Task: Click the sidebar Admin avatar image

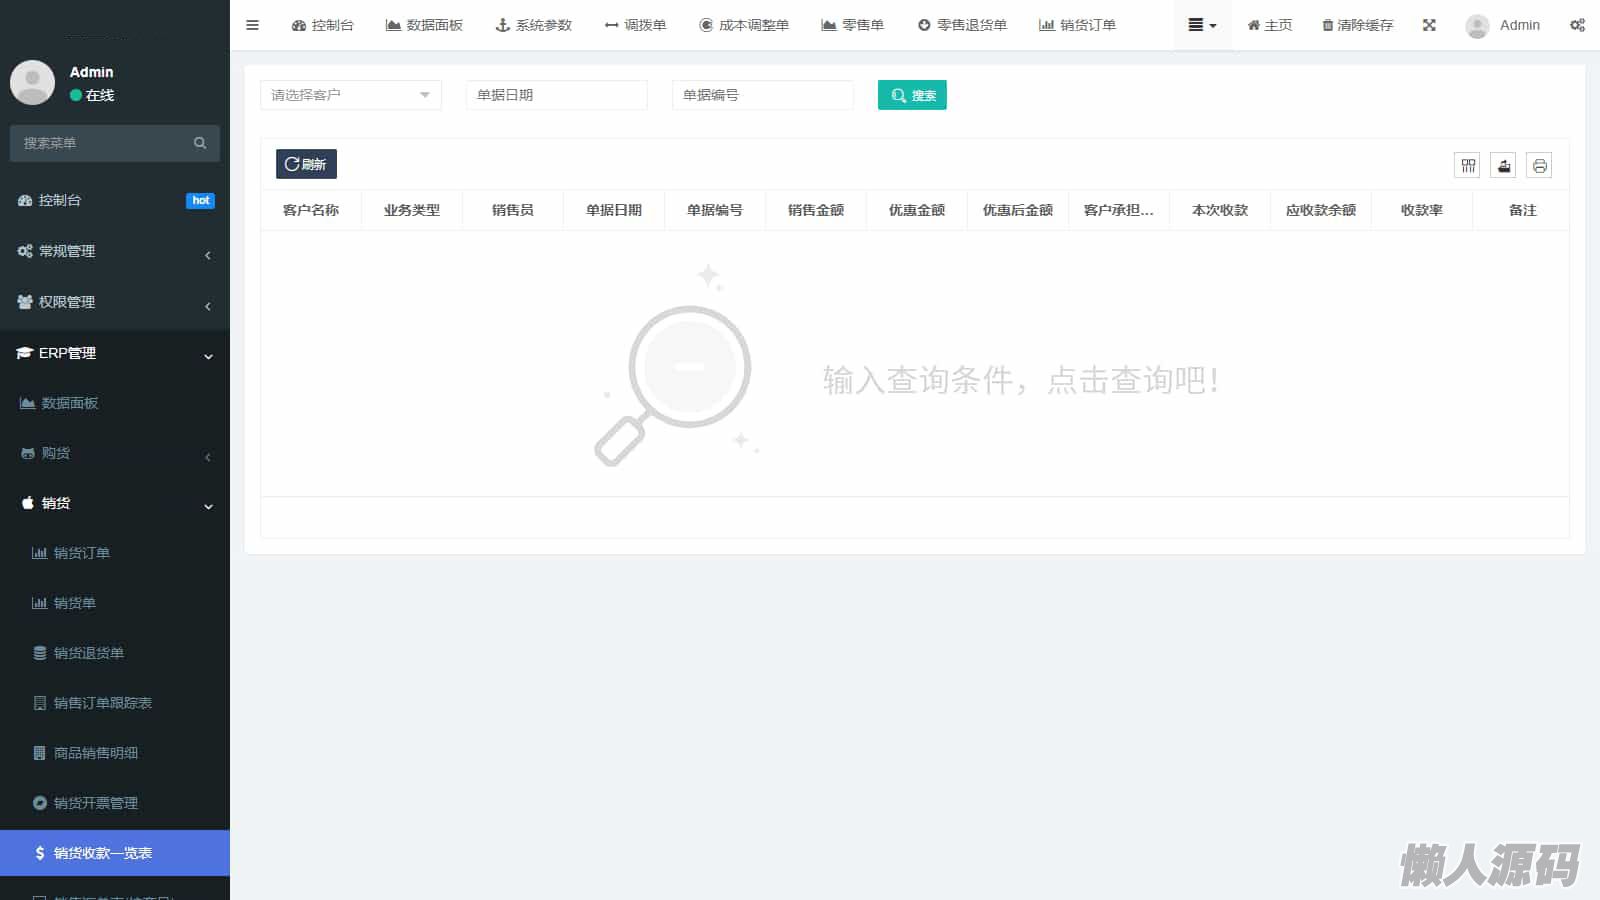Action: pos(32,82)
